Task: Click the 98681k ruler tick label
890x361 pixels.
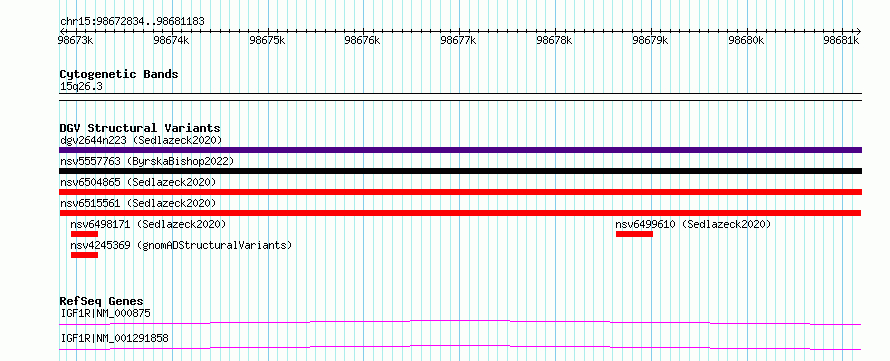Action: 842,40
